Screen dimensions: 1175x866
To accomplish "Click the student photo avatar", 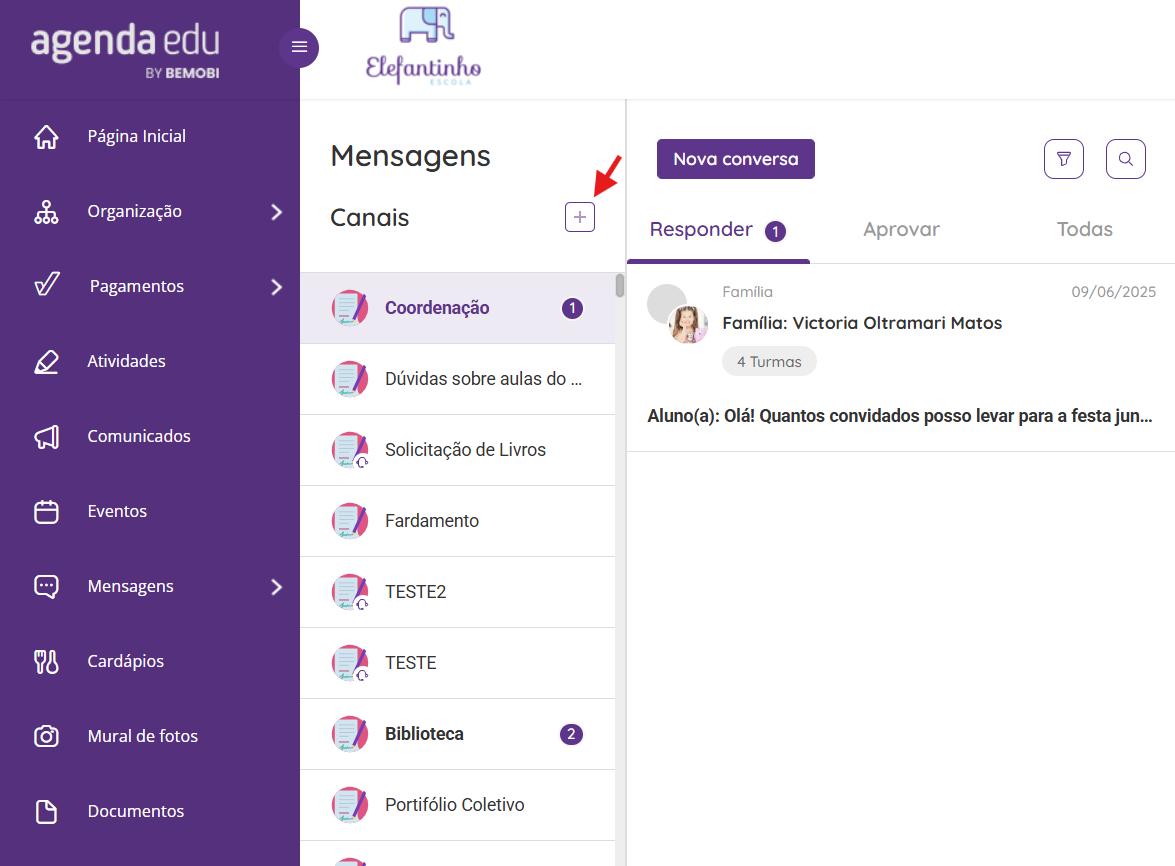I will click(688, 324).
